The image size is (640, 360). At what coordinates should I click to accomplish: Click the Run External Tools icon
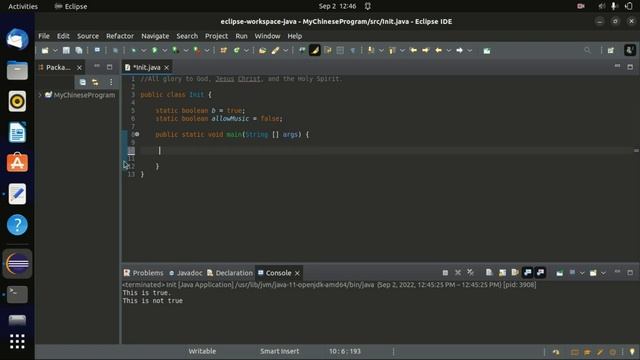tap(197, 51)
